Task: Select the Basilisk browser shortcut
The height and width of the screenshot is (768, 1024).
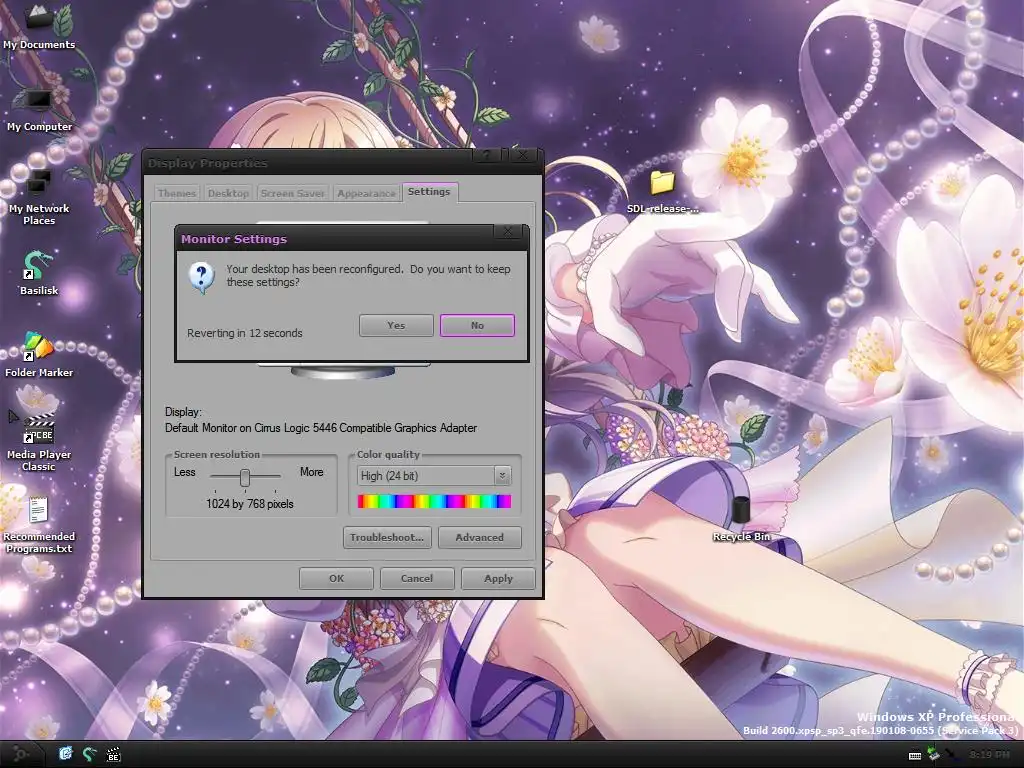Action: point(39,273)
